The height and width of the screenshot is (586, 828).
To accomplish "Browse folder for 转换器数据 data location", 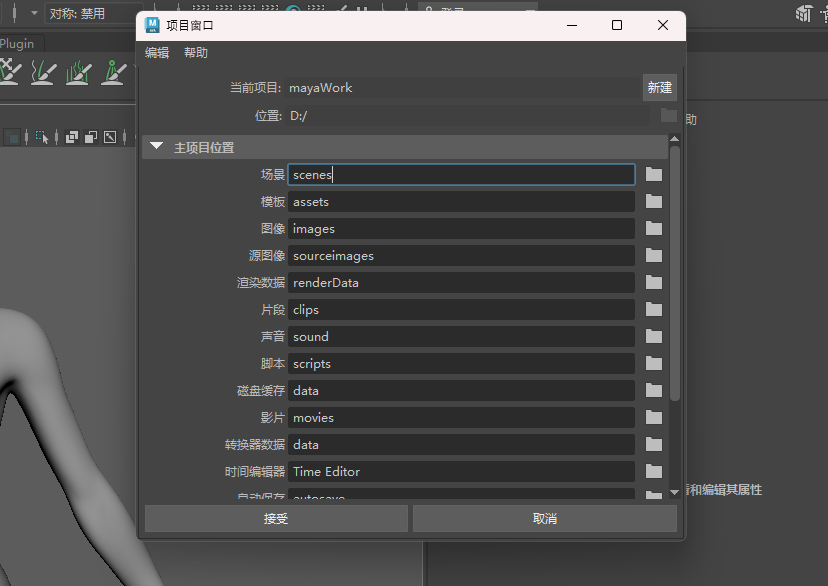I will 654,445.
